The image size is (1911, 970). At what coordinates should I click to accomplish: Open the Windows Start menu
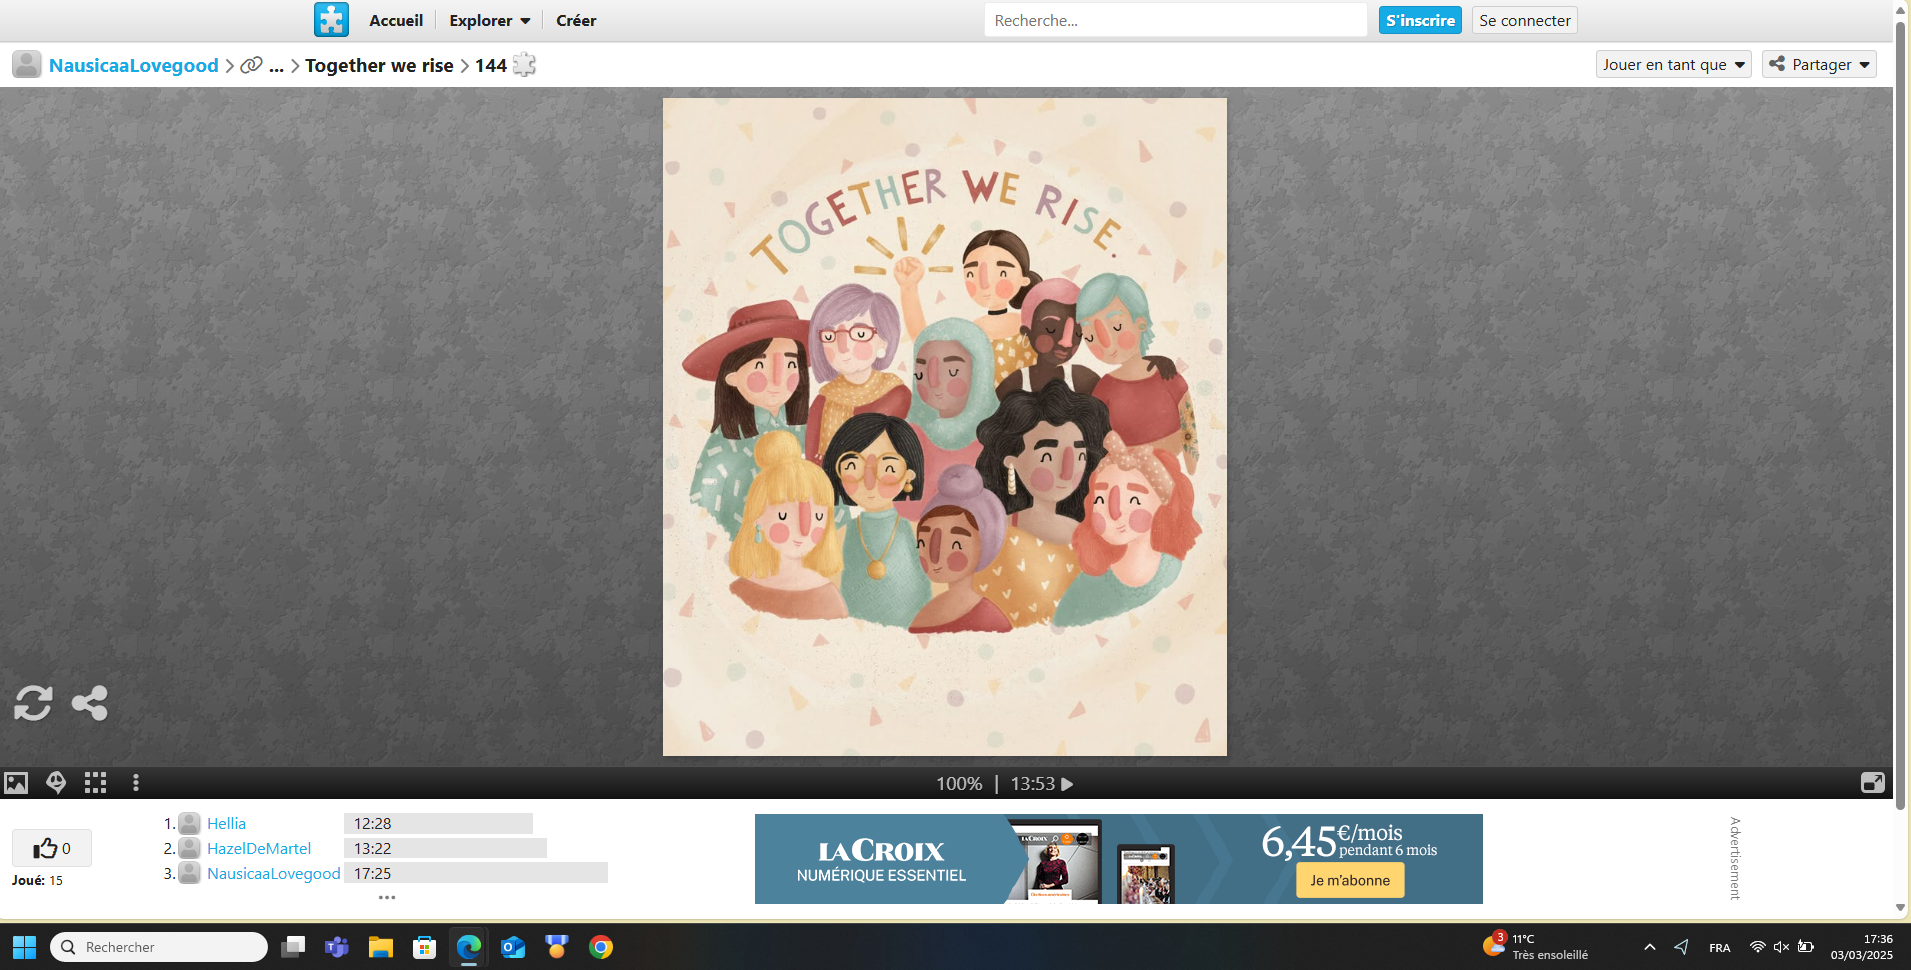tap(24, 947)
